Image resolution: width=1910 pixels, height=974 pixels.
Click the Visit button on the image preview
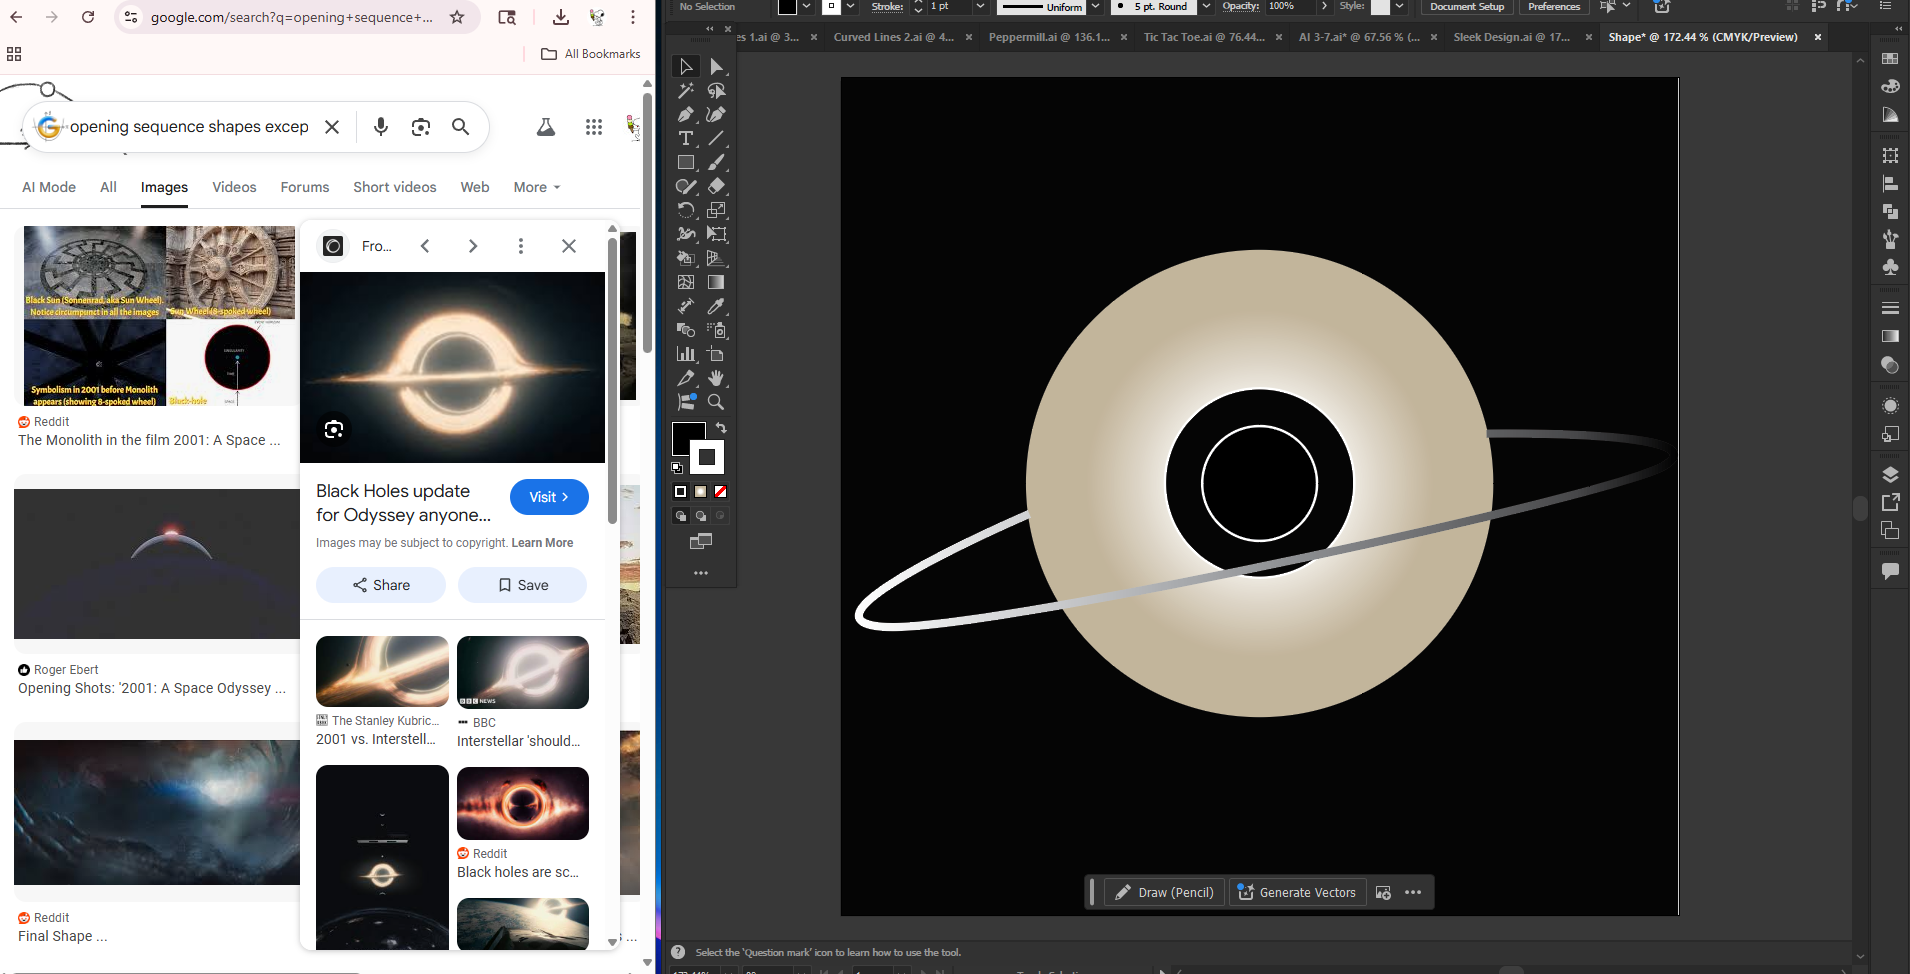548,497
